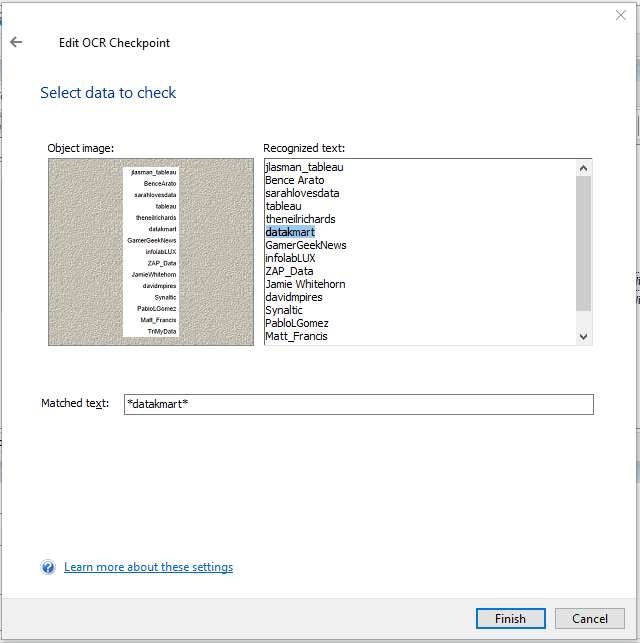This screenshot has width=640, height=643.
Task: Click highlighted datakmart in recognized text
Action: click(290, 232)
